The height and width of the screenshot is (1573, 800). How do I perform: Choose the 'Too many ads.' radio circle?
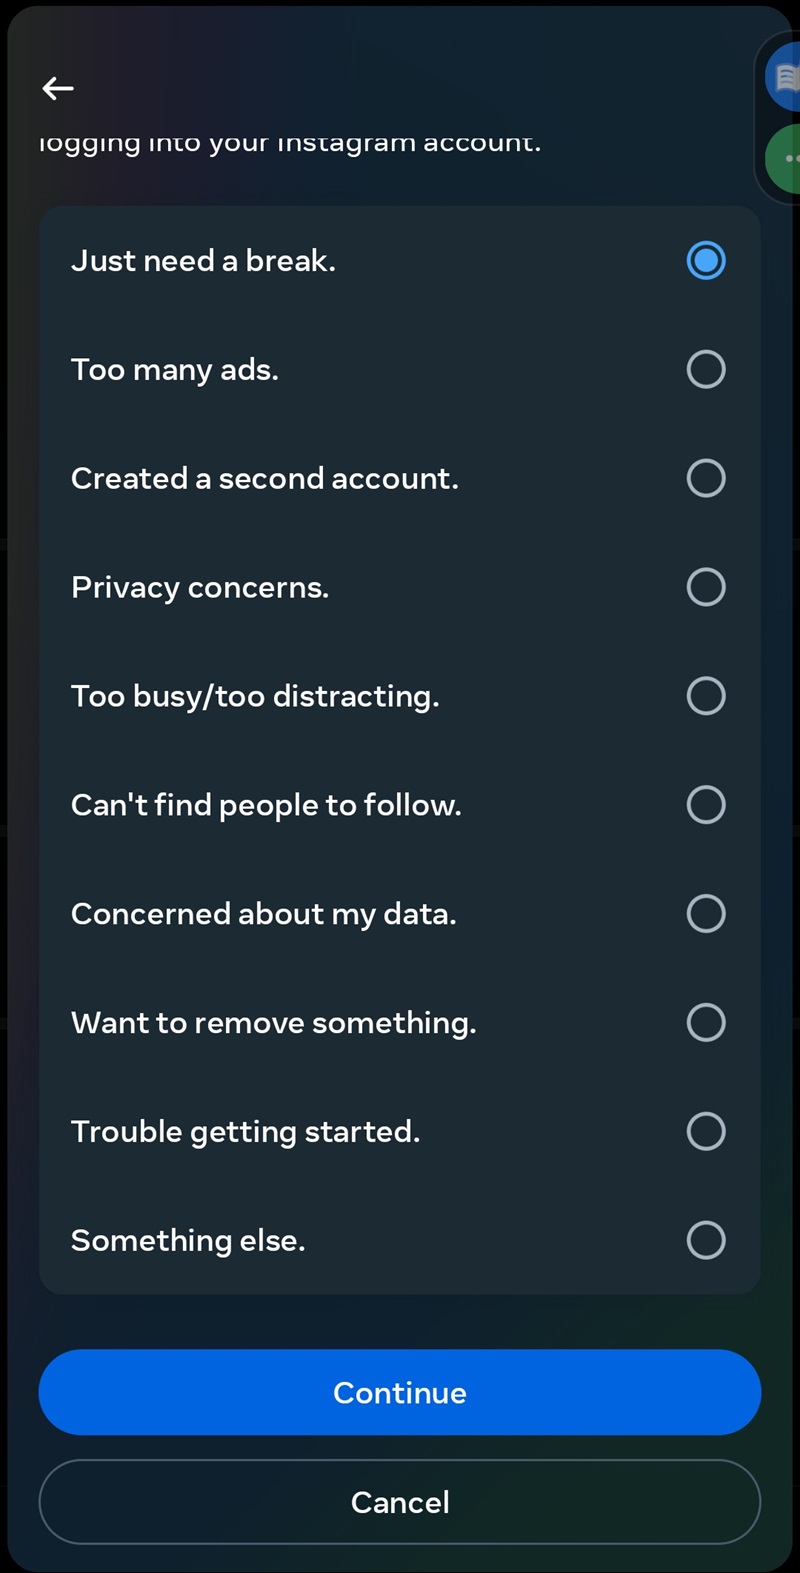[x=706, y=370]
